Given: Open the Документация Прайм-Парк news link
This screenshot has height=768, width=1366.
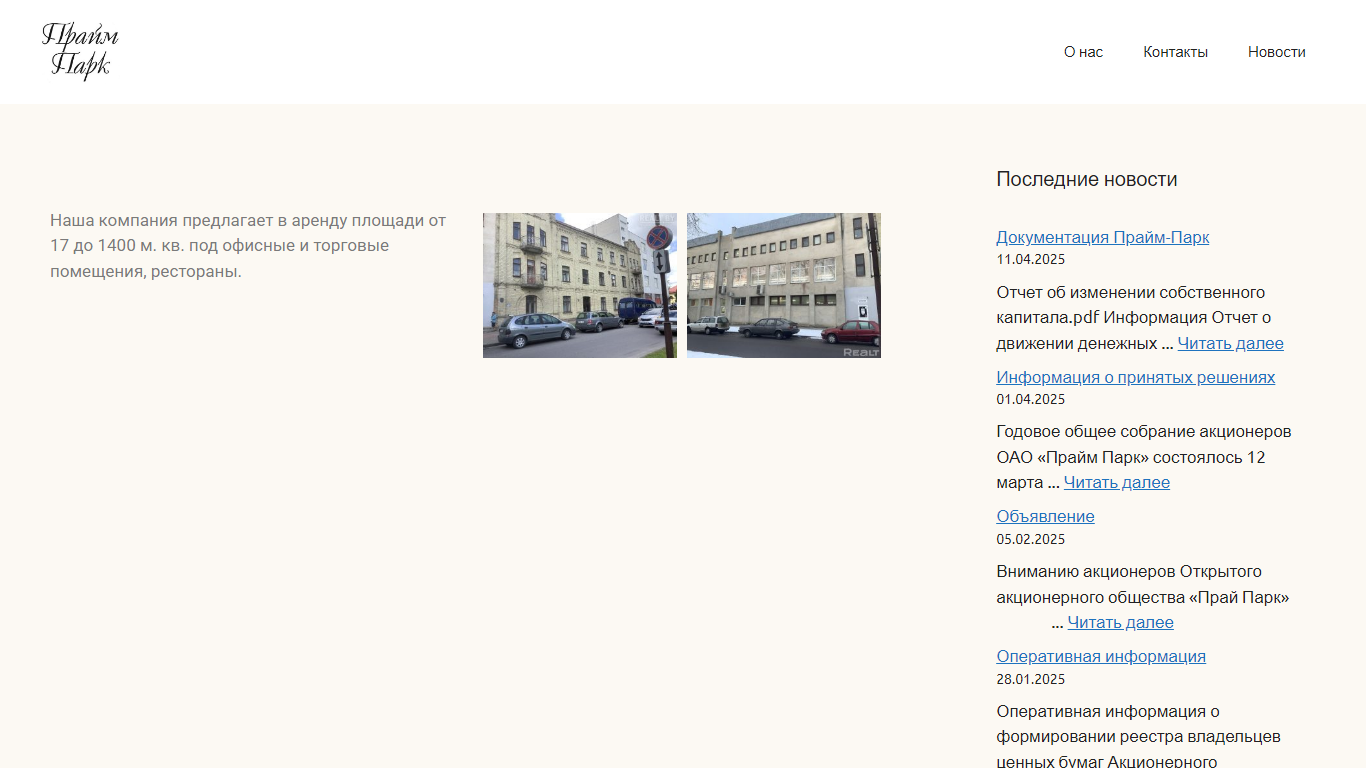Looking at the screenshot, I should pyautogui.click(x=1102, y=237).
